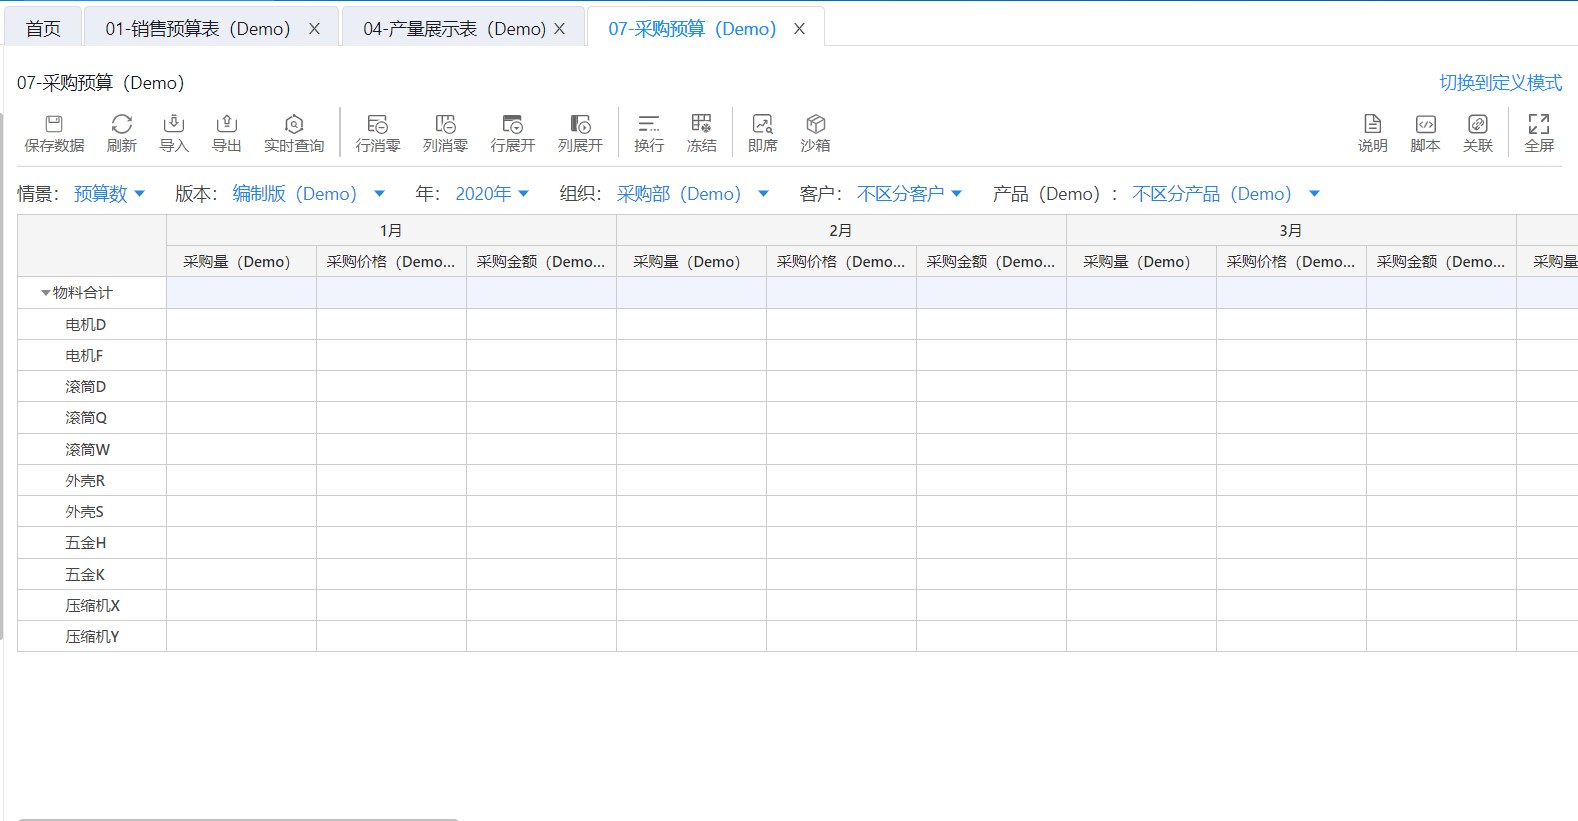1578x821 pixels.
Task: Collapse the 物料合计 tree row
Action: coord(45,293)
